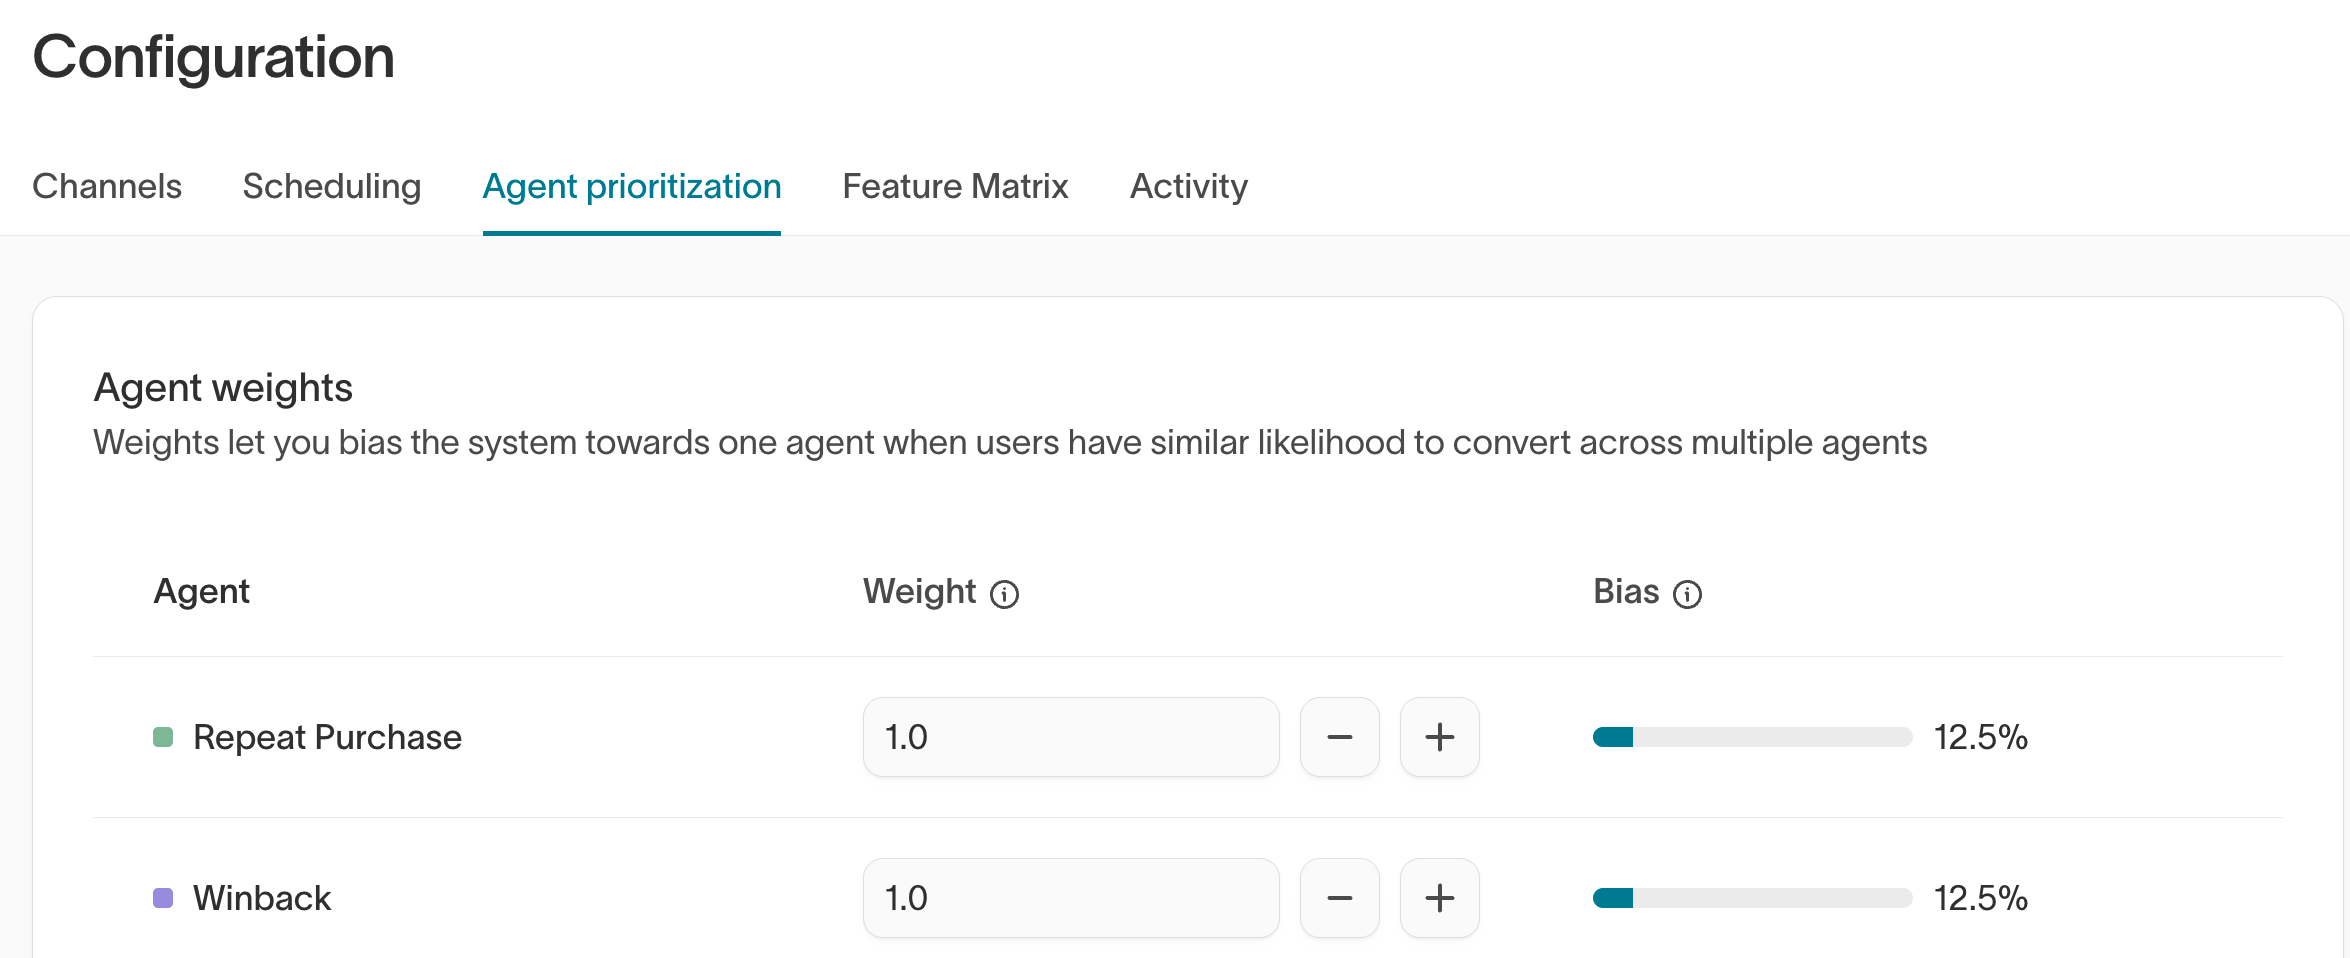
Task: Open the Bias column info icon
Action: pos(1687,595)
